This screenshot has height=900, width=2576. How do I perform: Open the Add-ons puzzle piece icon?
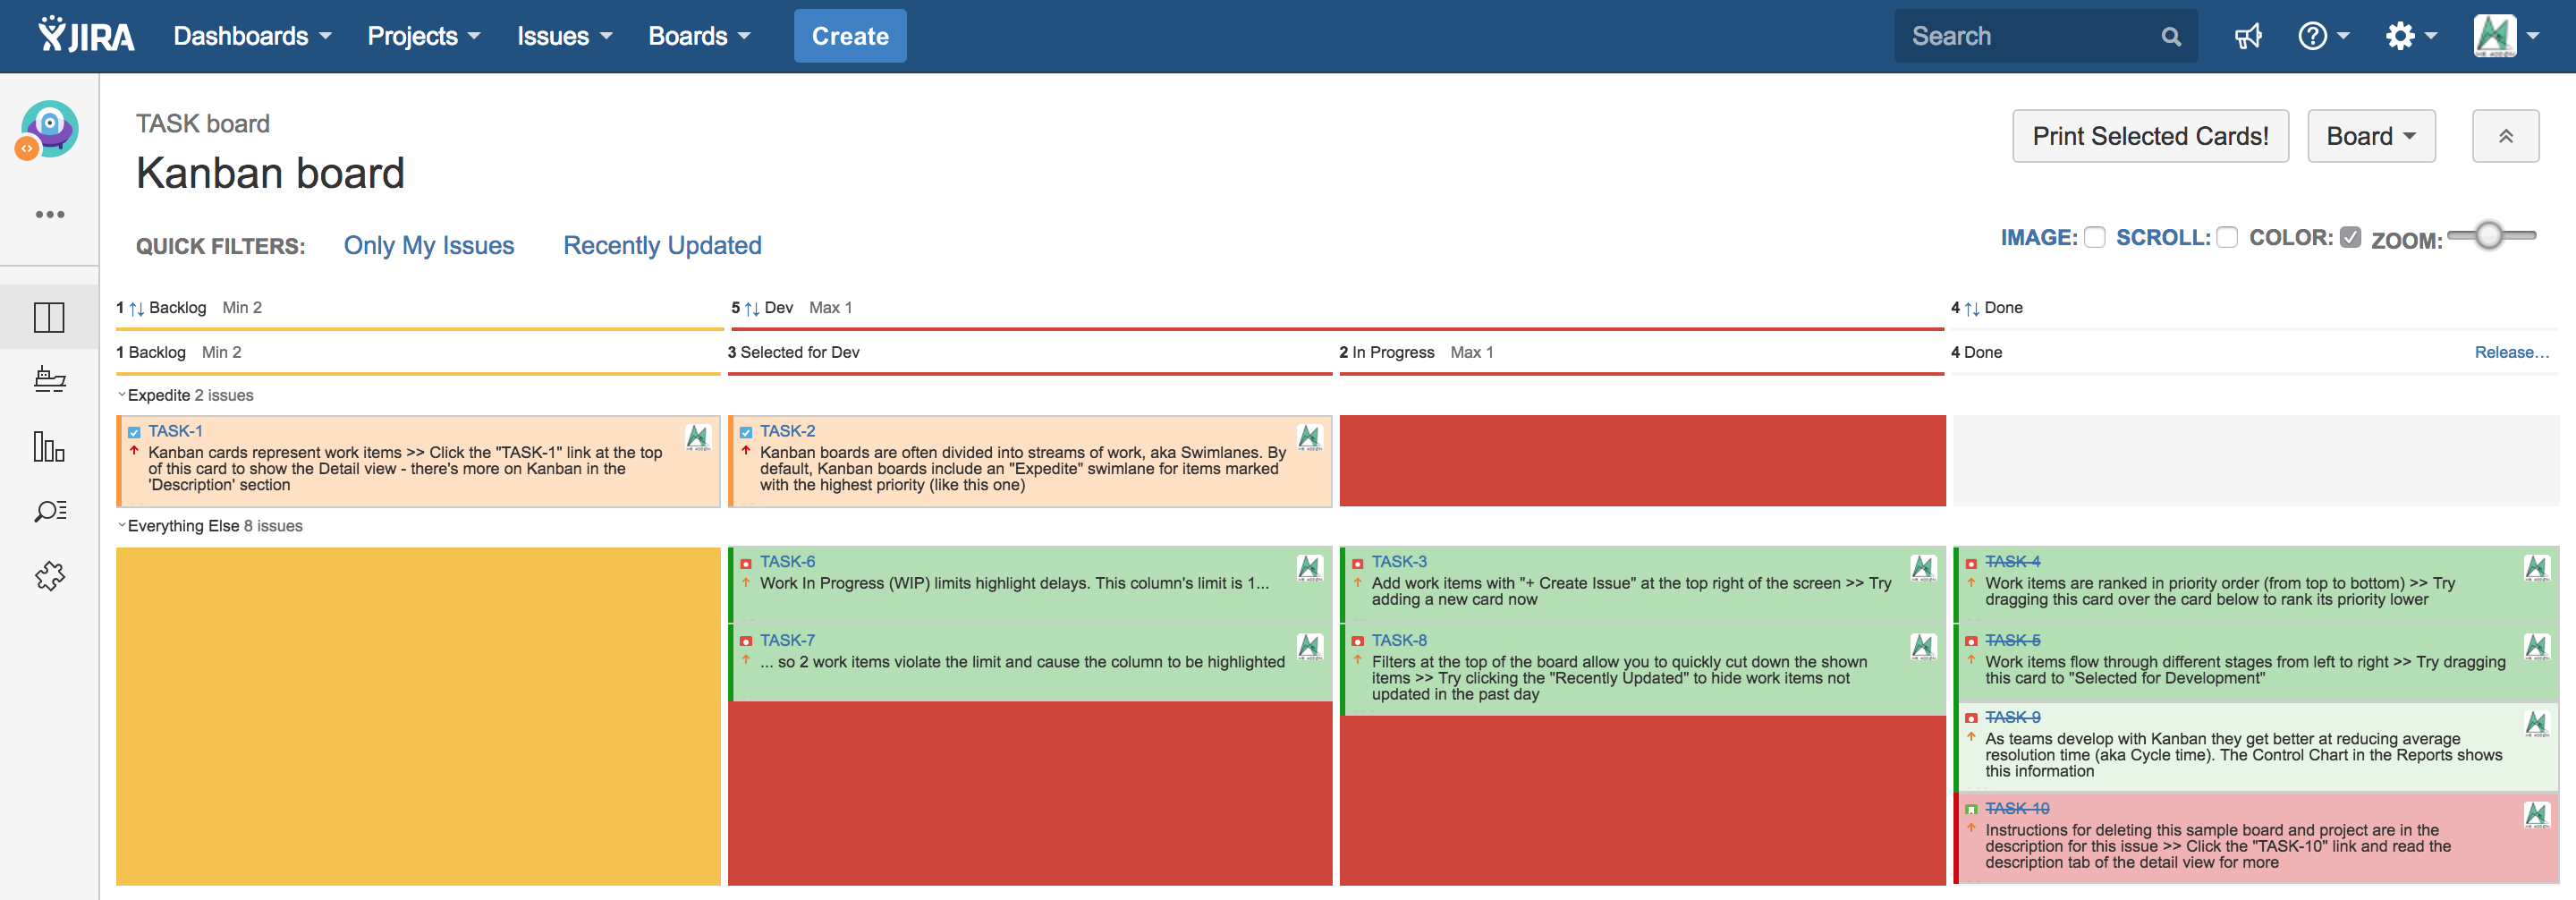point(49,576)
